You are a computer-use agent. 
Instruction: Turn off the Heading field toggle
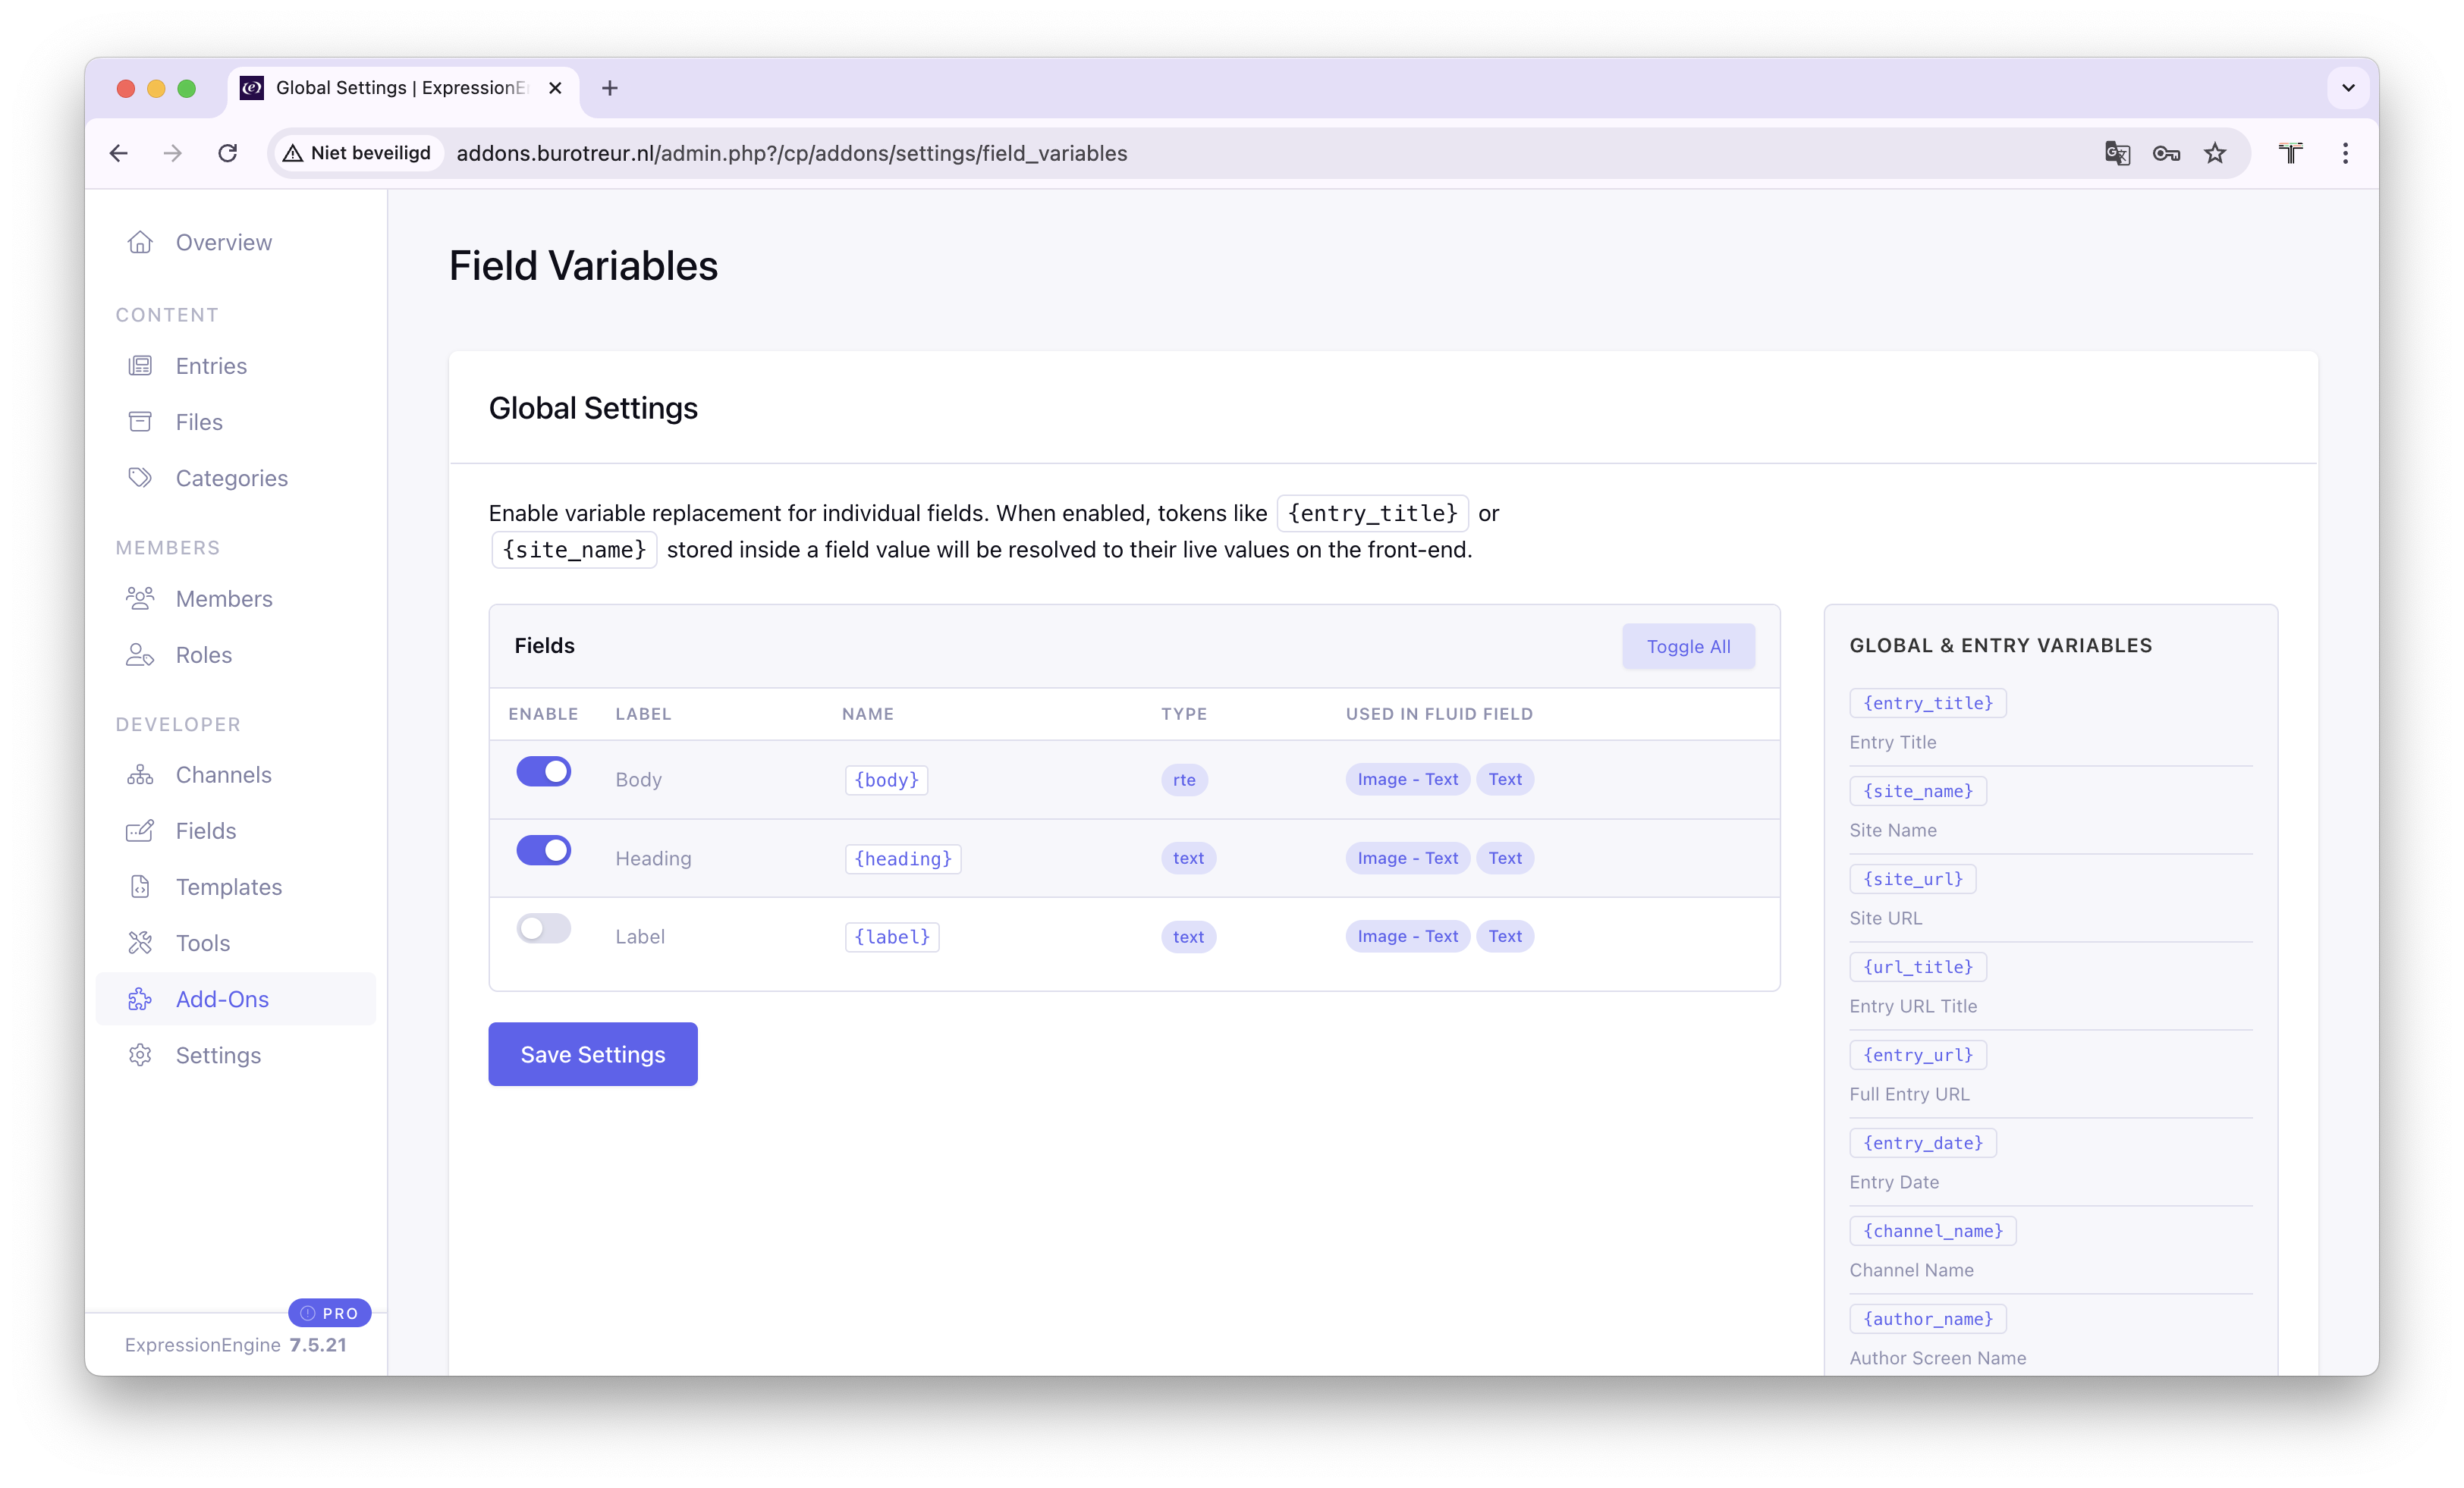(x=543, y=850)
